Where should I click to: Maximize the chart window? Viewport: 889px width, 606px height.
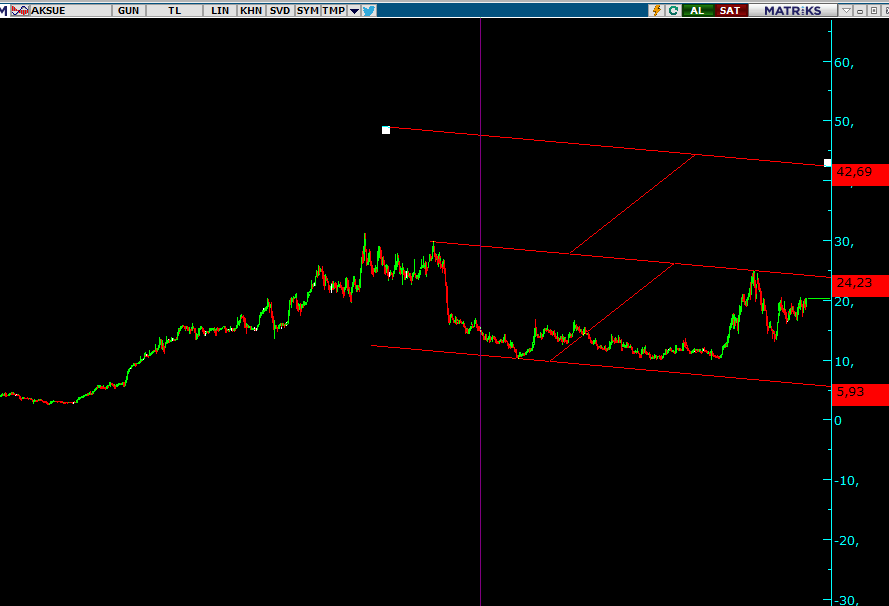point(874,10)
